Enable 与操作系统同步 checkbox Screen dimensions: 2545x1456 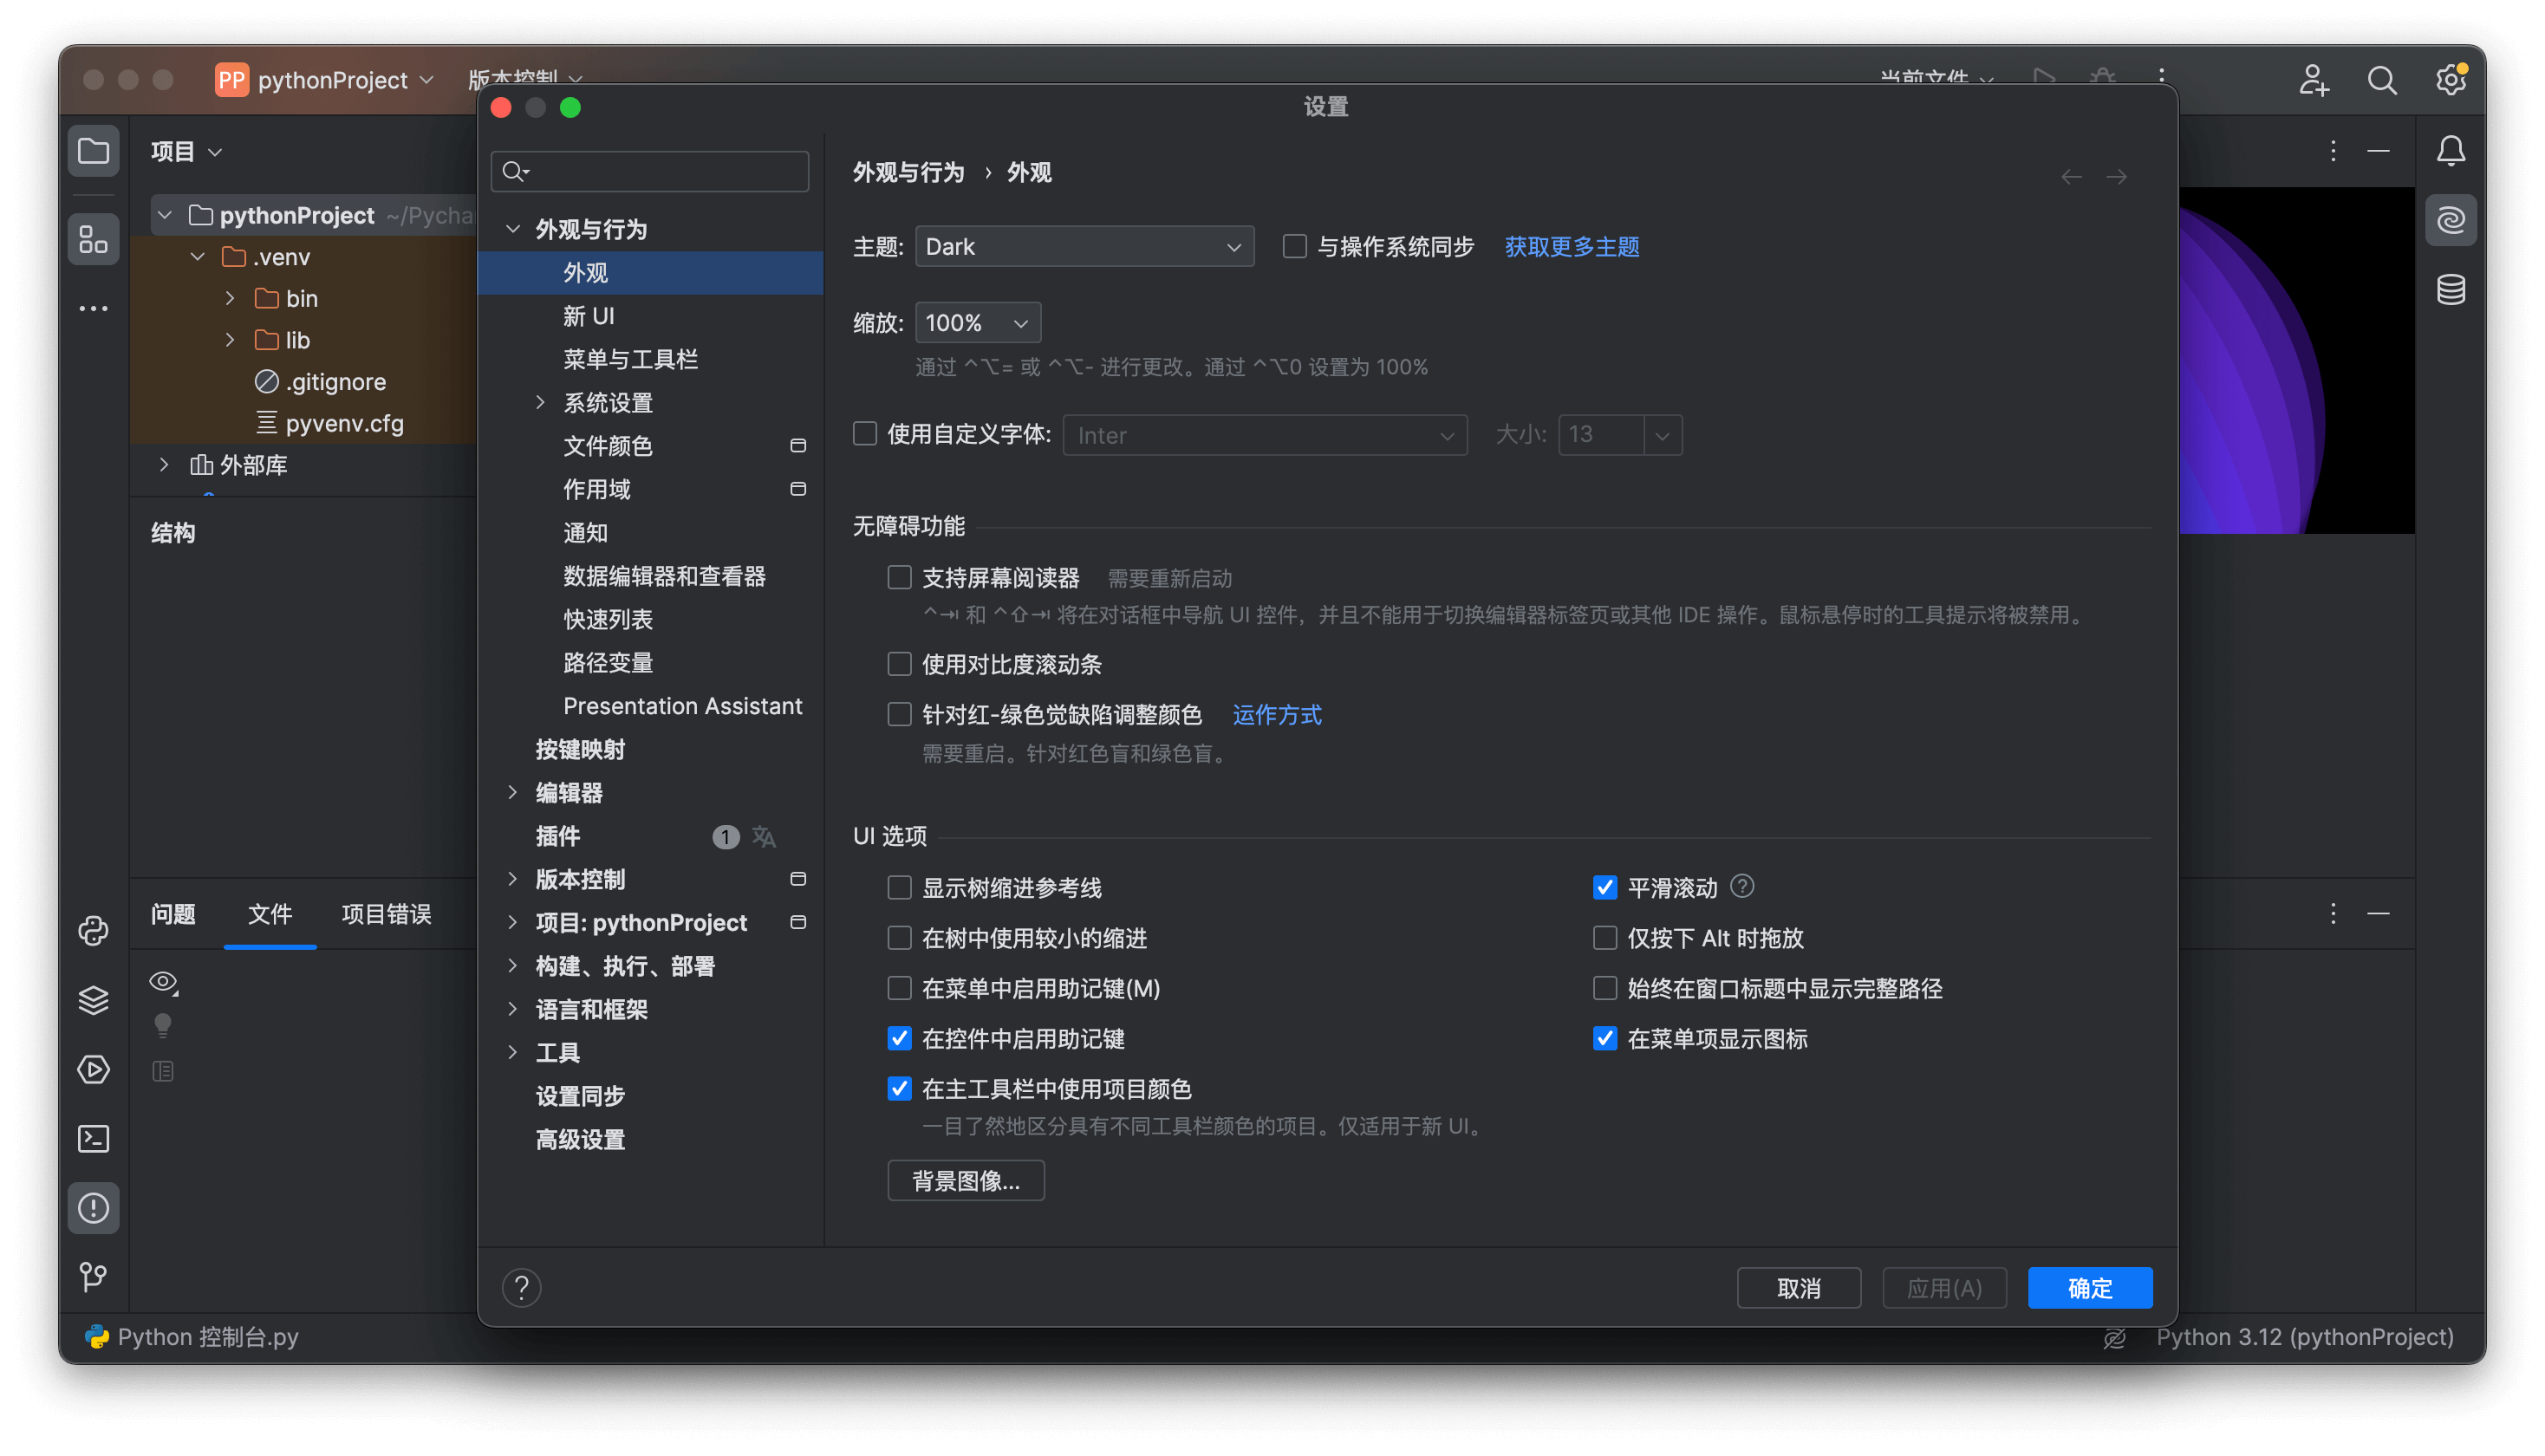point(1294,246)
